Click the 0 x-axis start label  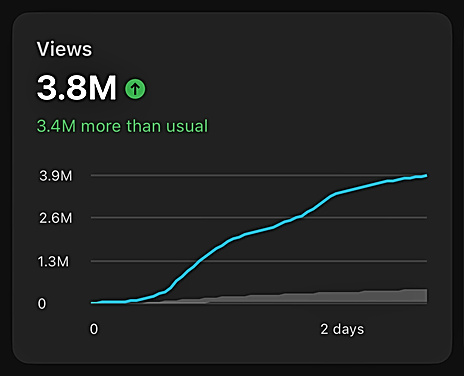coord(94,329)
